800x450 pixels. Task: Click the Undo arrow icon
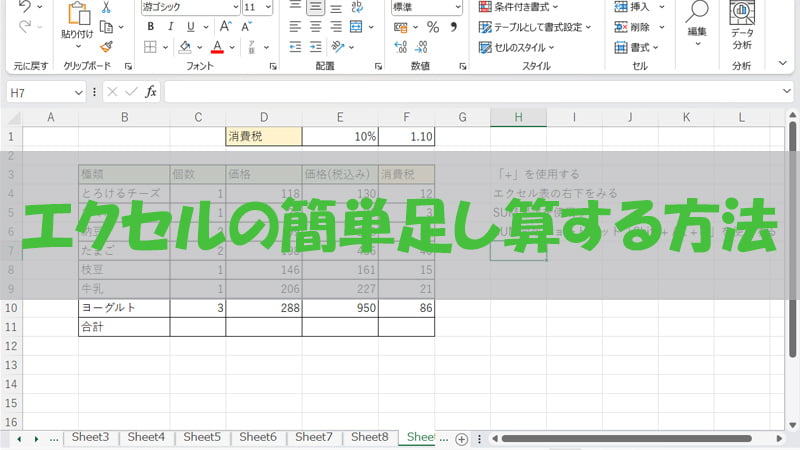coord(25,7)
